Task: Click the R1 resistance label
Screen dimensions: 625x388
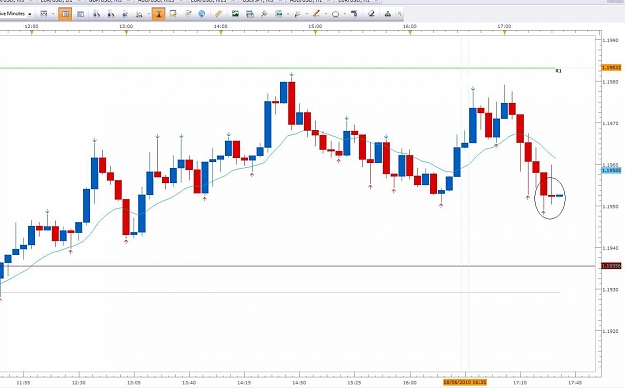Action: pyautogui.click(x=558, y=71)
